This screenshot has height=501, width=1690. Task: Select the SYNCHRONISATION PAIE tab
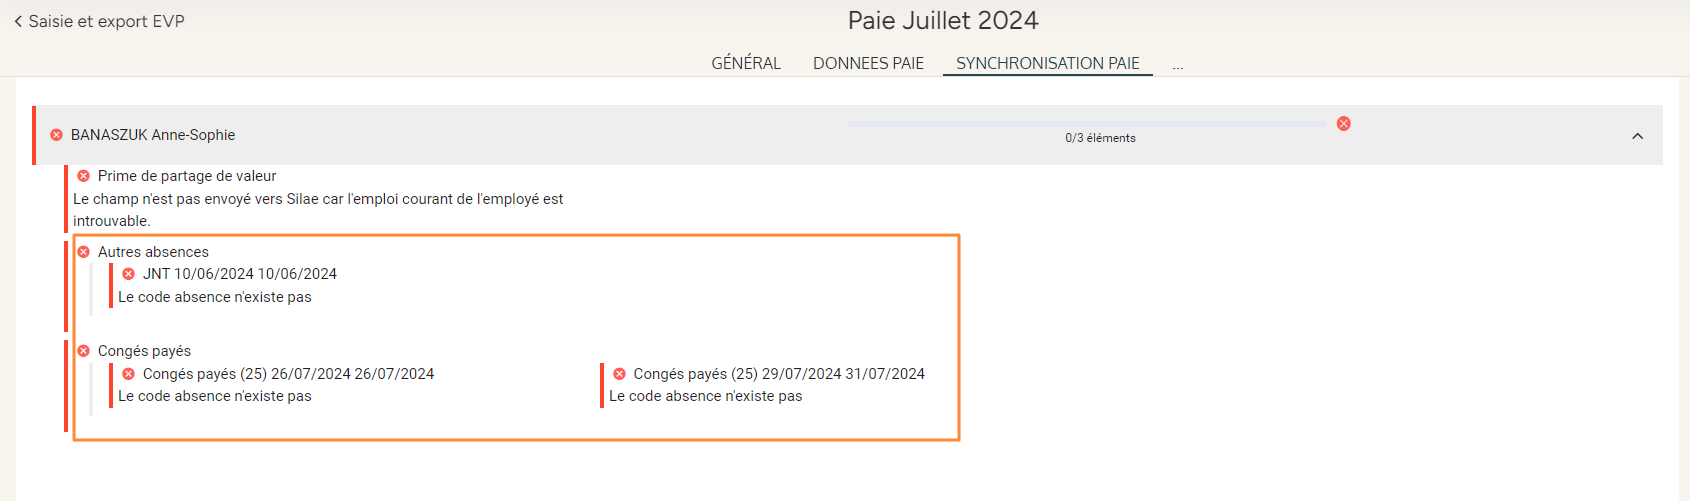[x=1047, y=63]
